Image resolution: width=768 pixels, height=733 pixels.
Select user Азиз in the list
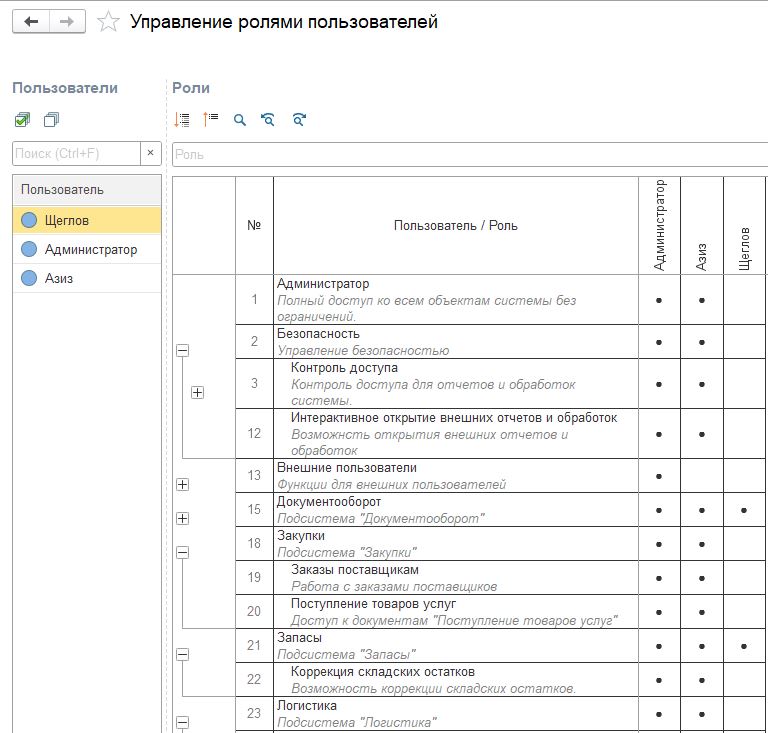click(87, 279)
